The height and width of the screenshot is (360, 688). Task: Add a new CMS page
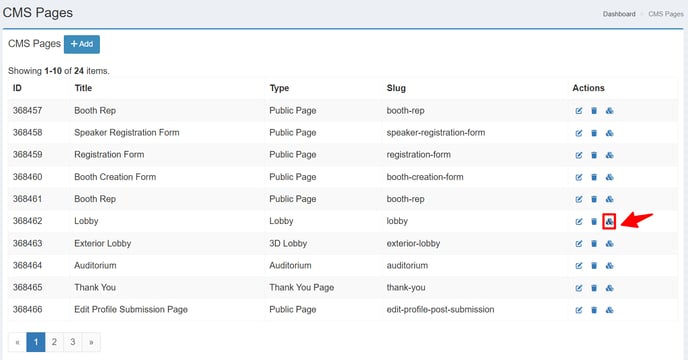point(82,44)
